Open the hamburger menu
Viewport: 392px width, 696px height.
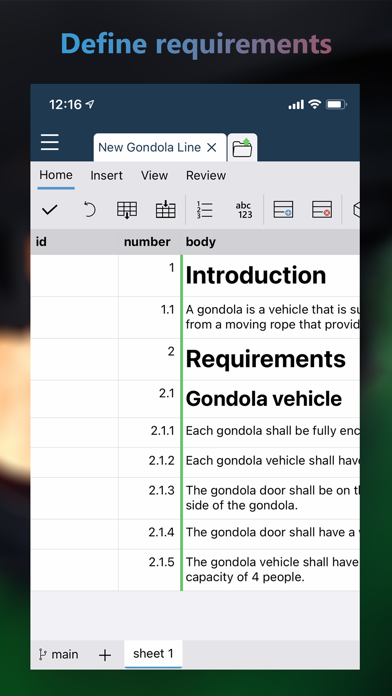[x=50, y=142]
